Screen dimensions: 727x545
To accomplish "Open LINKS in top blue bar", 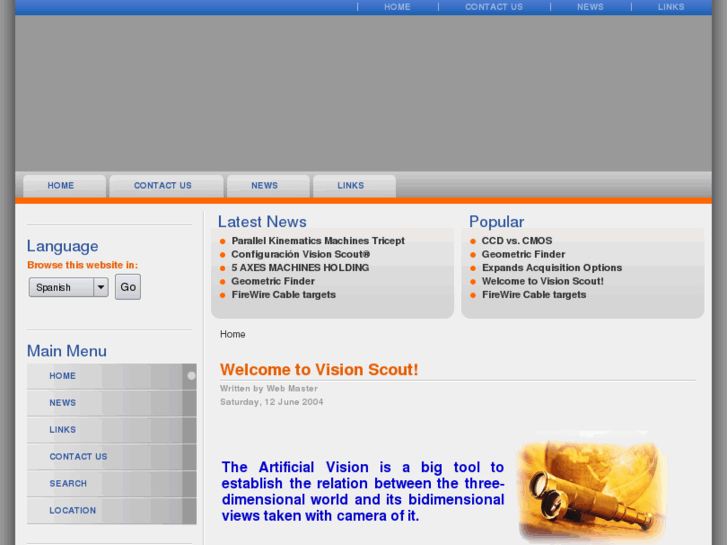I will [x=671, y=7].
